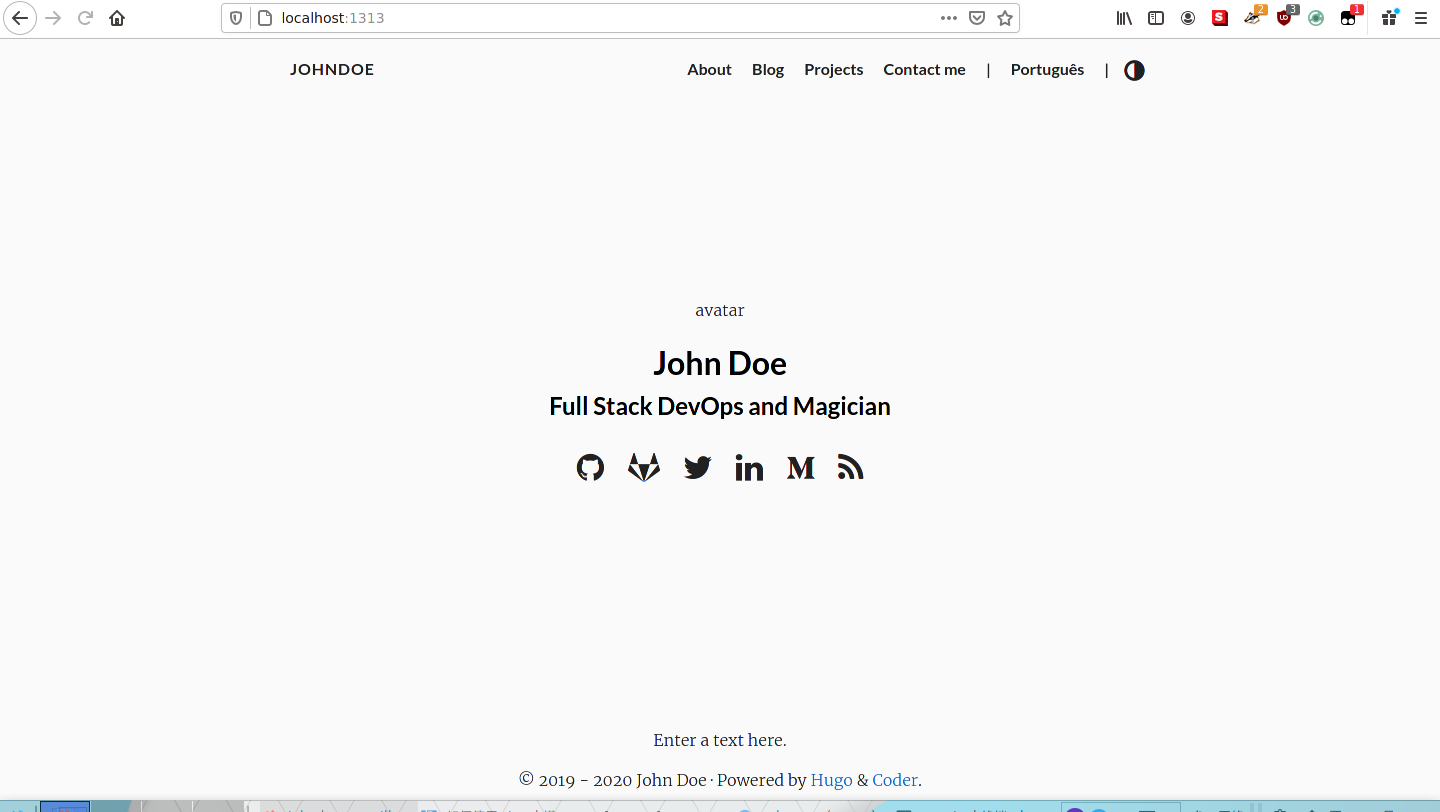Open the Projects nav item

tap(833, 70)
